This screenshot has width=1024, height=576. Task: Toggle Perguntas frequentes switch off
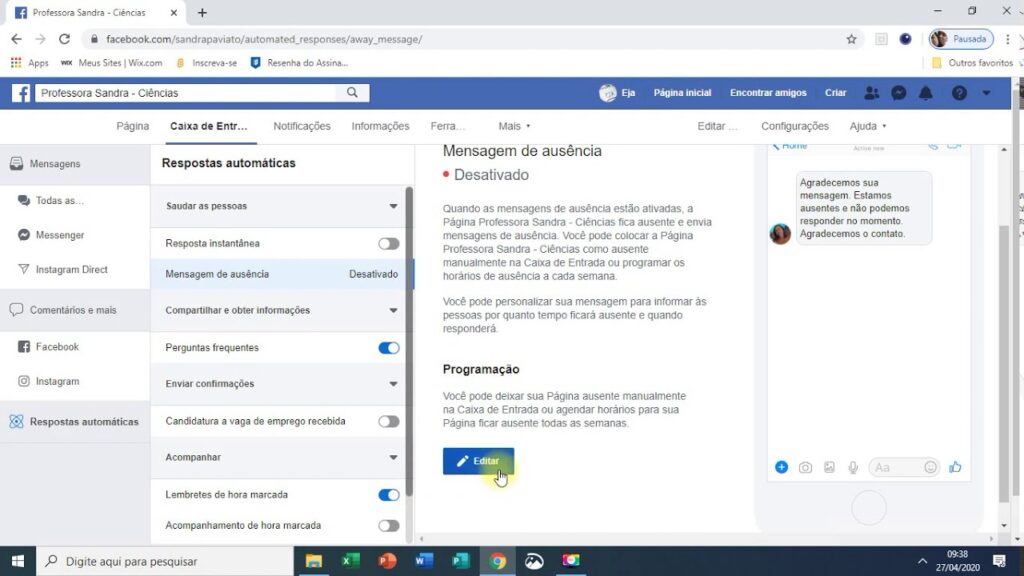coord(389,348)
